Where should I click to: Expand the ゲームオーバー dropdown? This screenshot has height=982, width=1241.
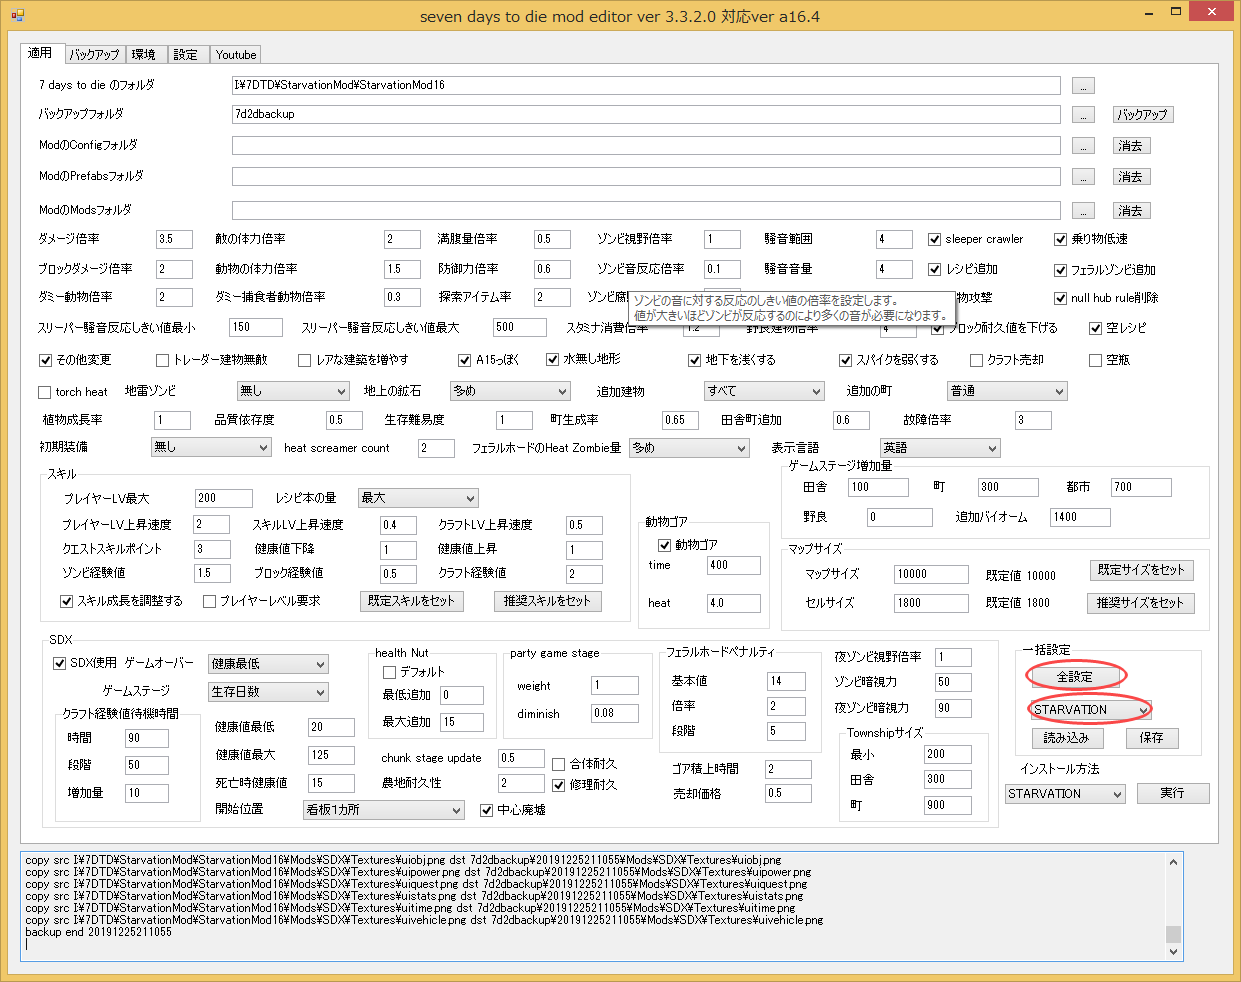[x=269, y=664]
